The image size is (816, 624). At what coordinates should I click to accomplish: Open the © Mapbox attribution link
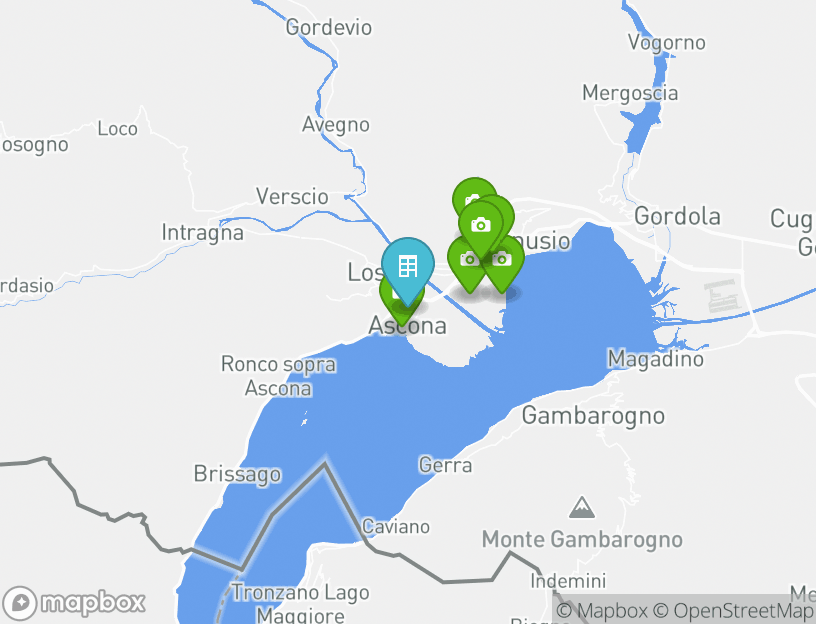pos(602,610)
